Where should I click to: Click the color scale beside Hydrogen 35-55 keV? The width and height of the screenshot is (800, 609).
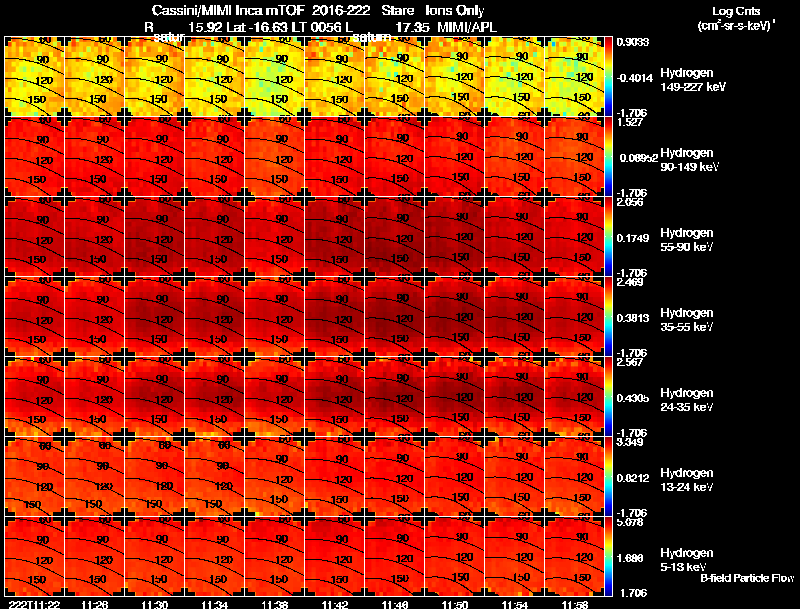tap(608, 316)
